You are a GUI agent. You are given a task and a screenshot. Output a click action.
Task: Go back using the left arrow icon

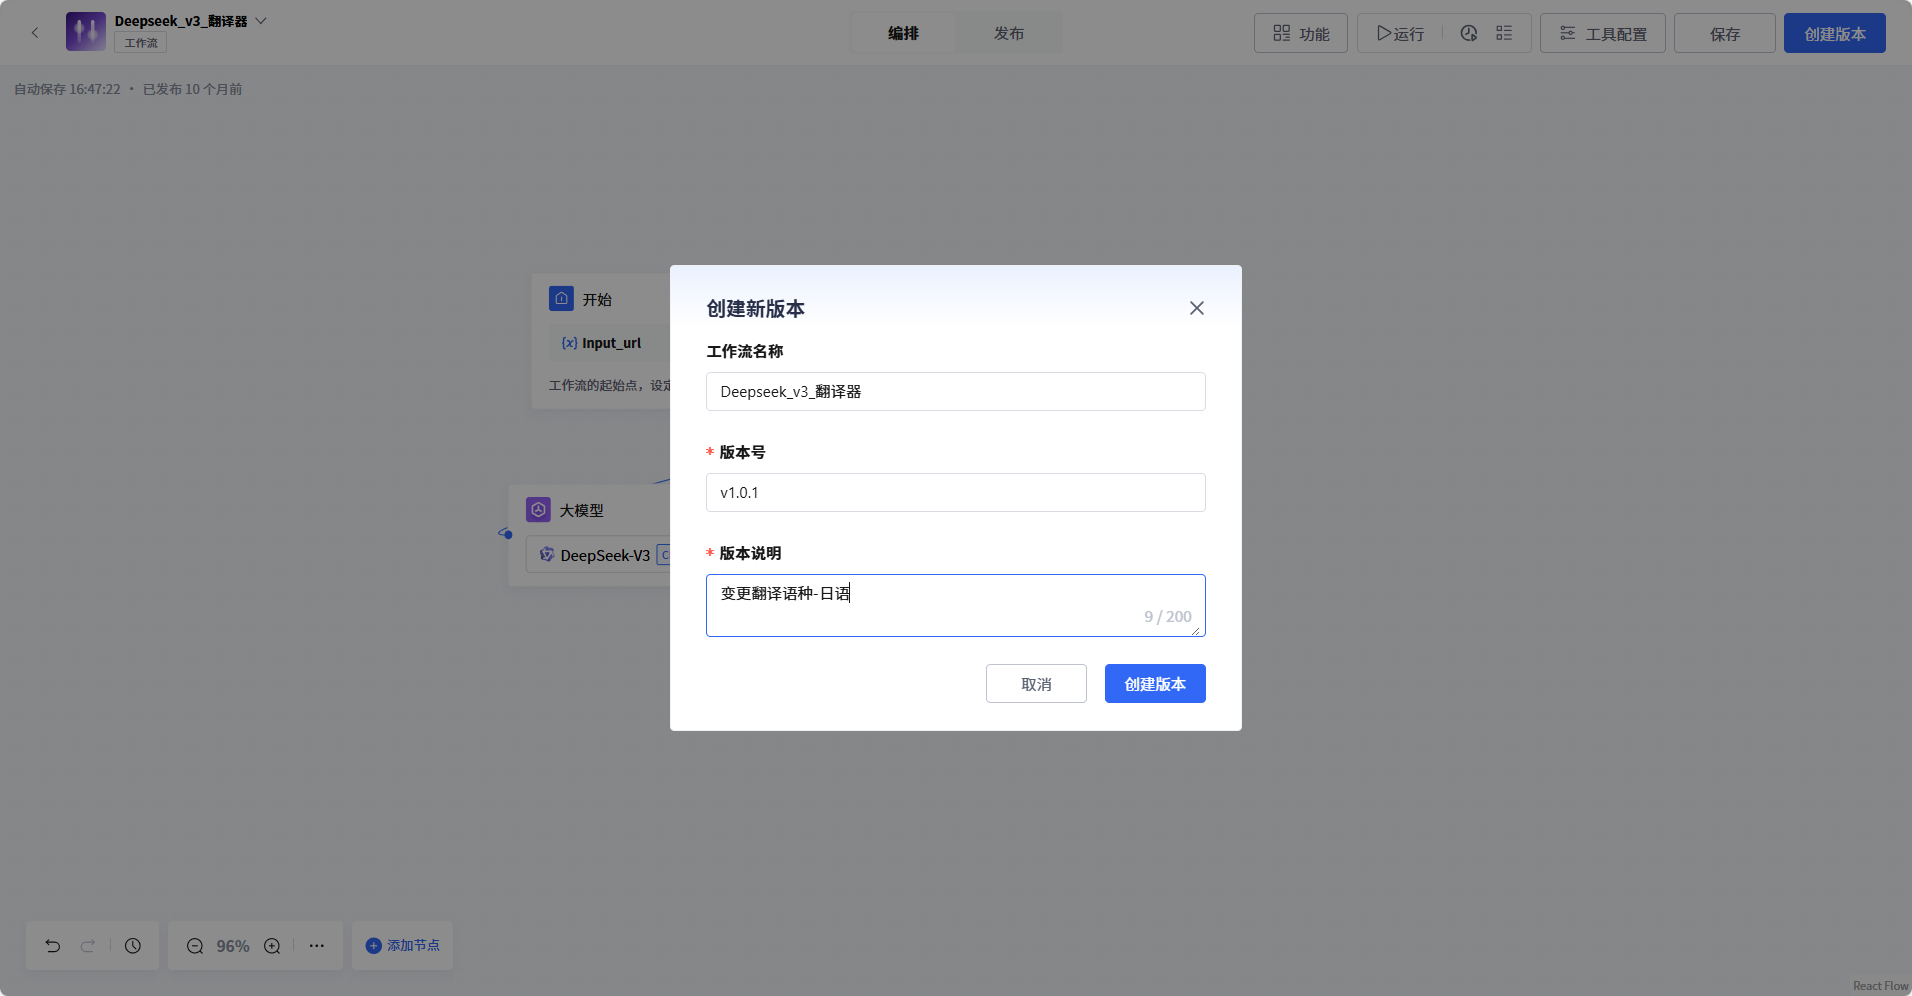pyautogui.click(x=35, y=33)
